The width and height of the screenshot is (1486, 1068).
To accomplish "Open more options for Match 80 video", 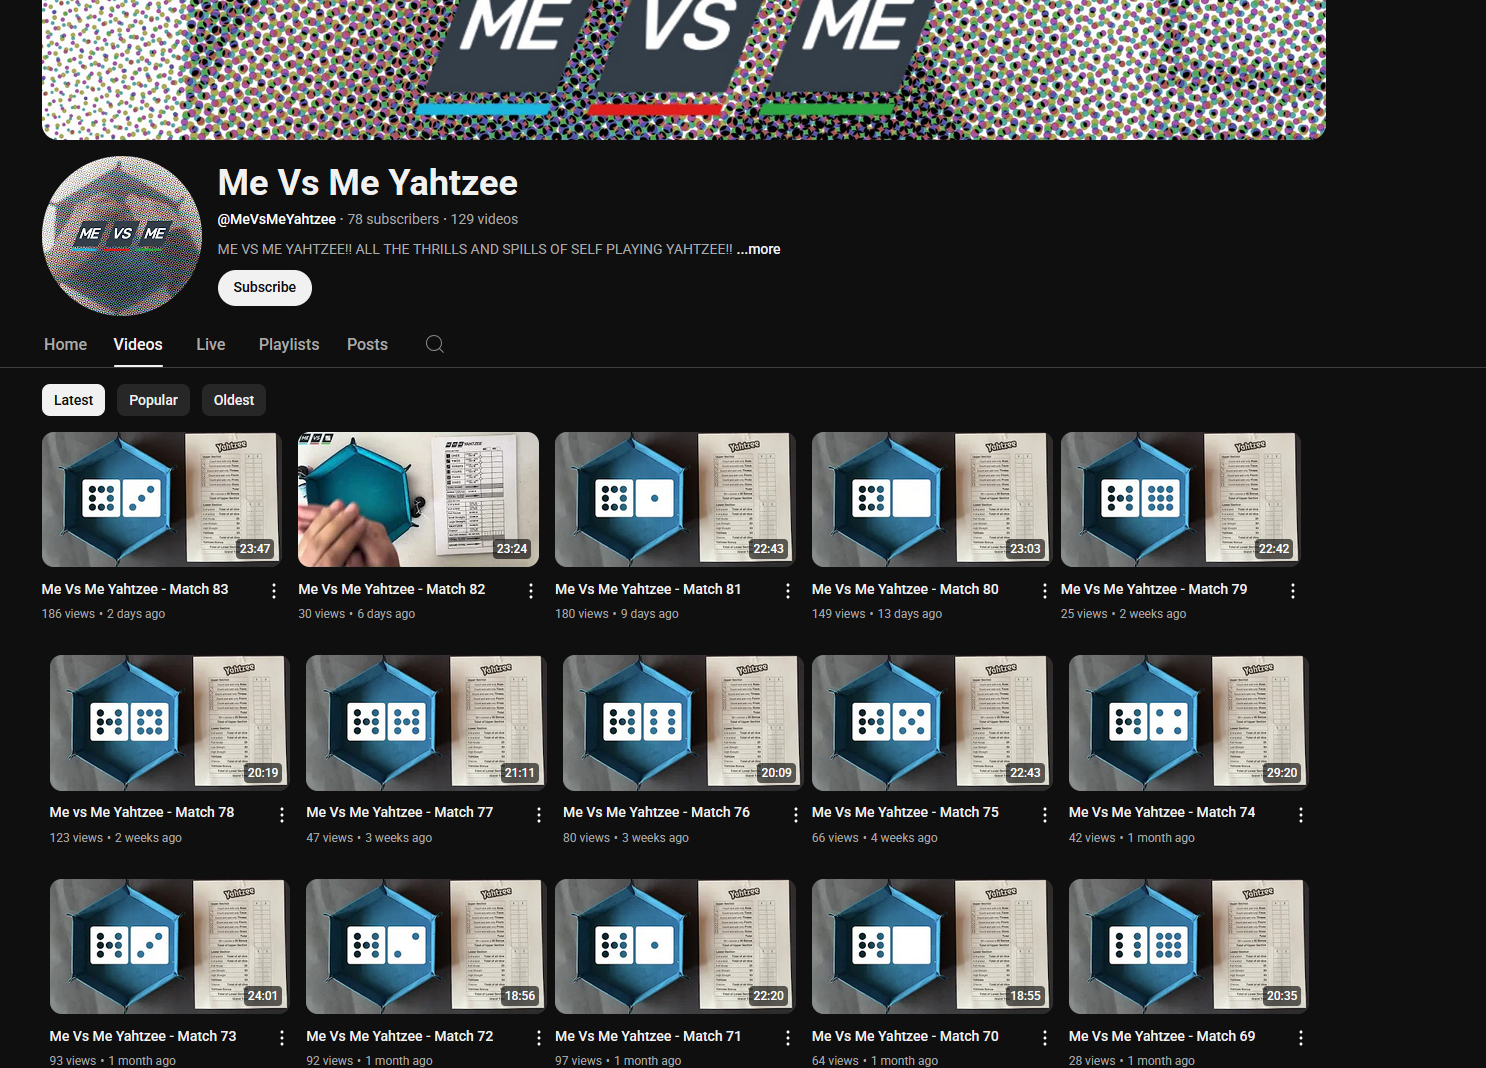I will [x=1045, y=591].
